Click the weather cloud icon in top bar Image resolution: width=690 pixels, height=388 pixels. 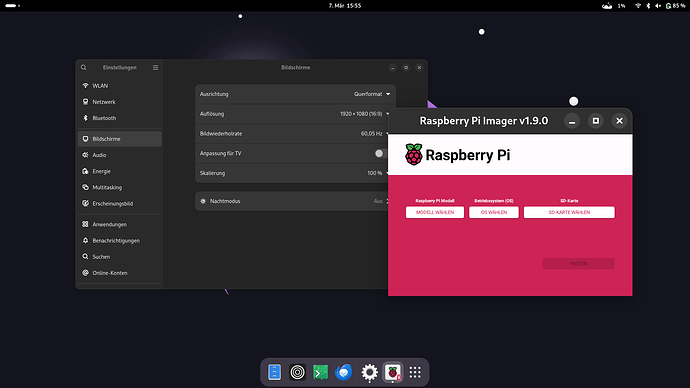point(607,6)
